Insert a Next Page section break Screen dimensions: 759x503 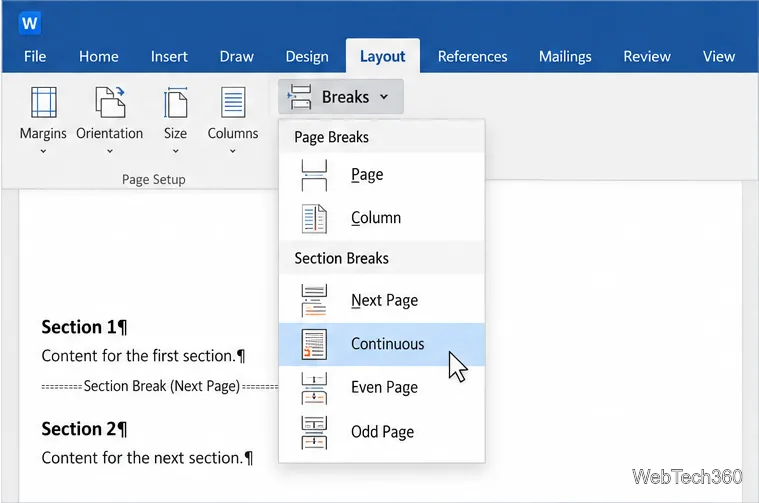click(x=381, y=301)
